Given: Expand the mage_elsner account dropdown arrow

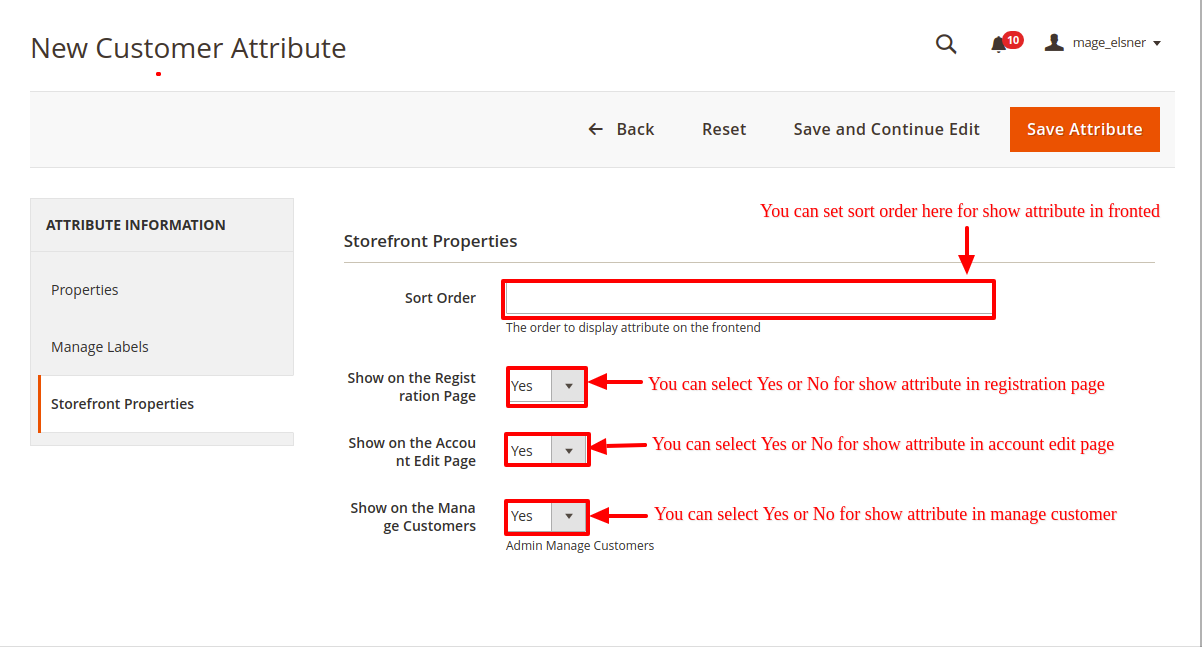Looking at the screenshot, I should point(1157,44).
